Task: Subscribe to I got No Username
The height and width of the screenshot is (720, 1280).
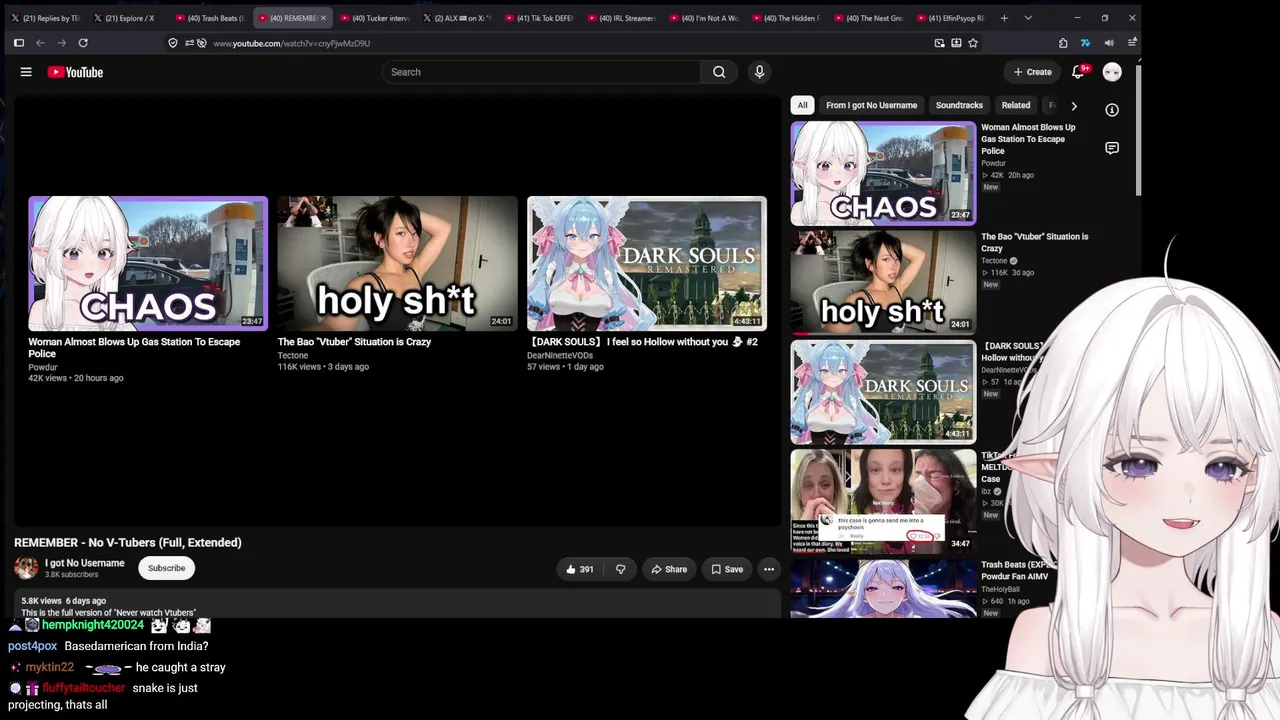Action: 166,568
